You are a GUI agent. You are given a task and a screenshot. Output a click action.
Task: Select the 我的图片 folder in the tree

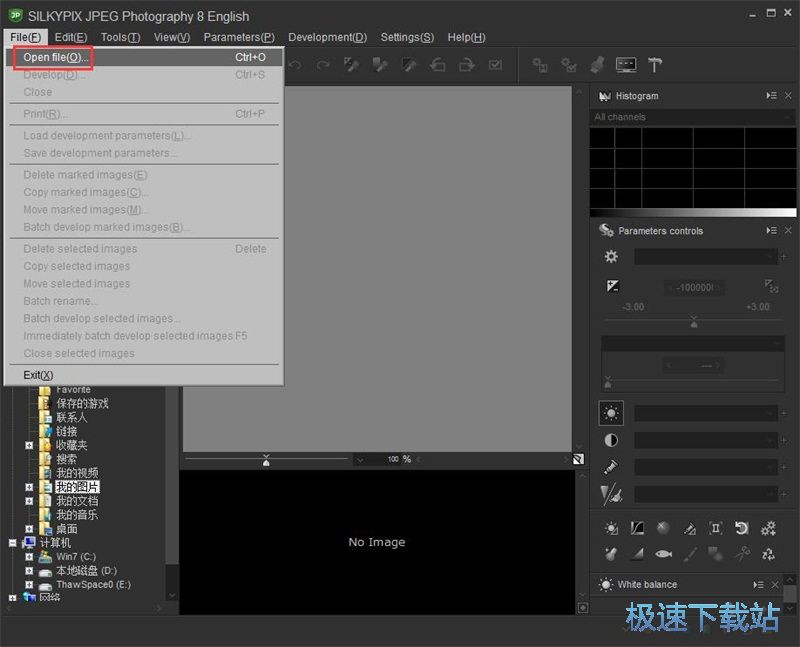75,485
